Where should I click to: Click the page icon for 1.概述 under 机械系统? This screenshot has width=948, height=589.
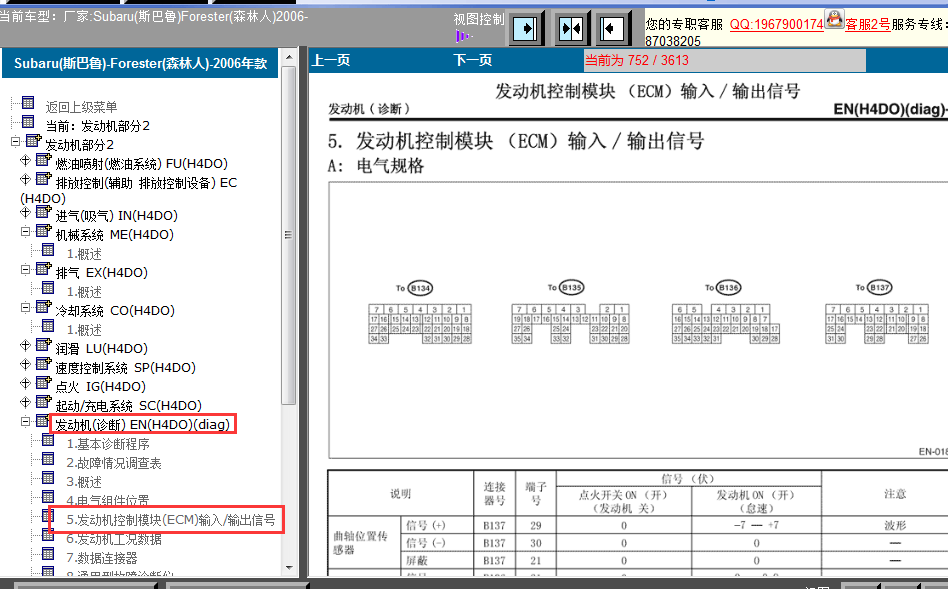[48, 250]
